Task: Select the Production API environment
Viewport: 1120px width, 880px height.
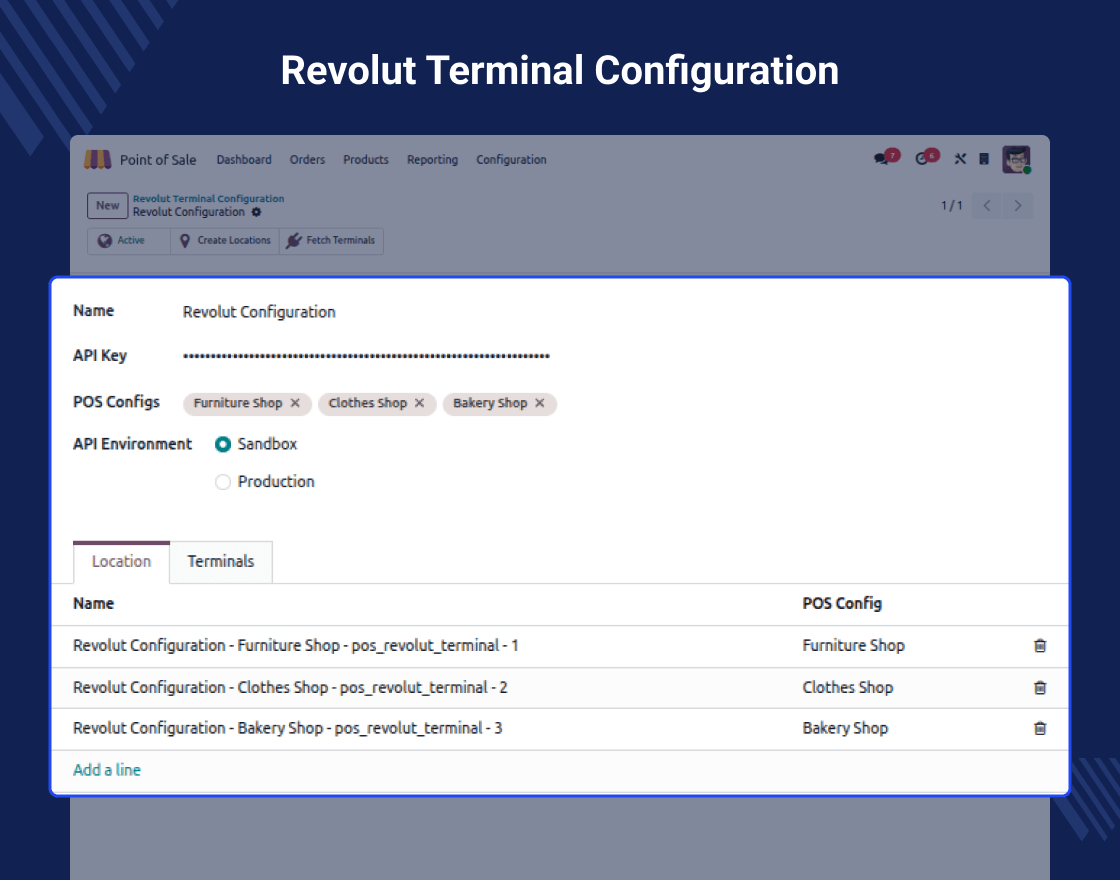Action: (223, 482)
